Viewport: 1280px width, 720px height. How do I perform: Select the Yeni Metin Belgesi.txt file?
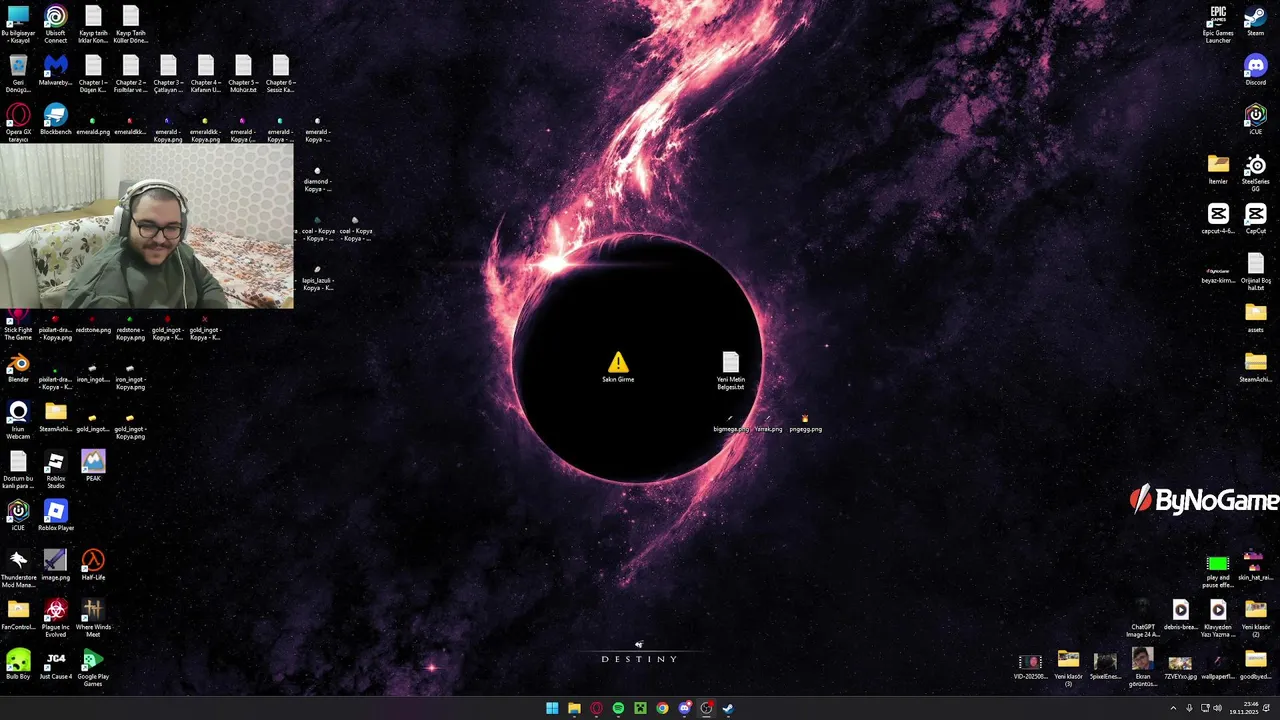tap(731, 370)
